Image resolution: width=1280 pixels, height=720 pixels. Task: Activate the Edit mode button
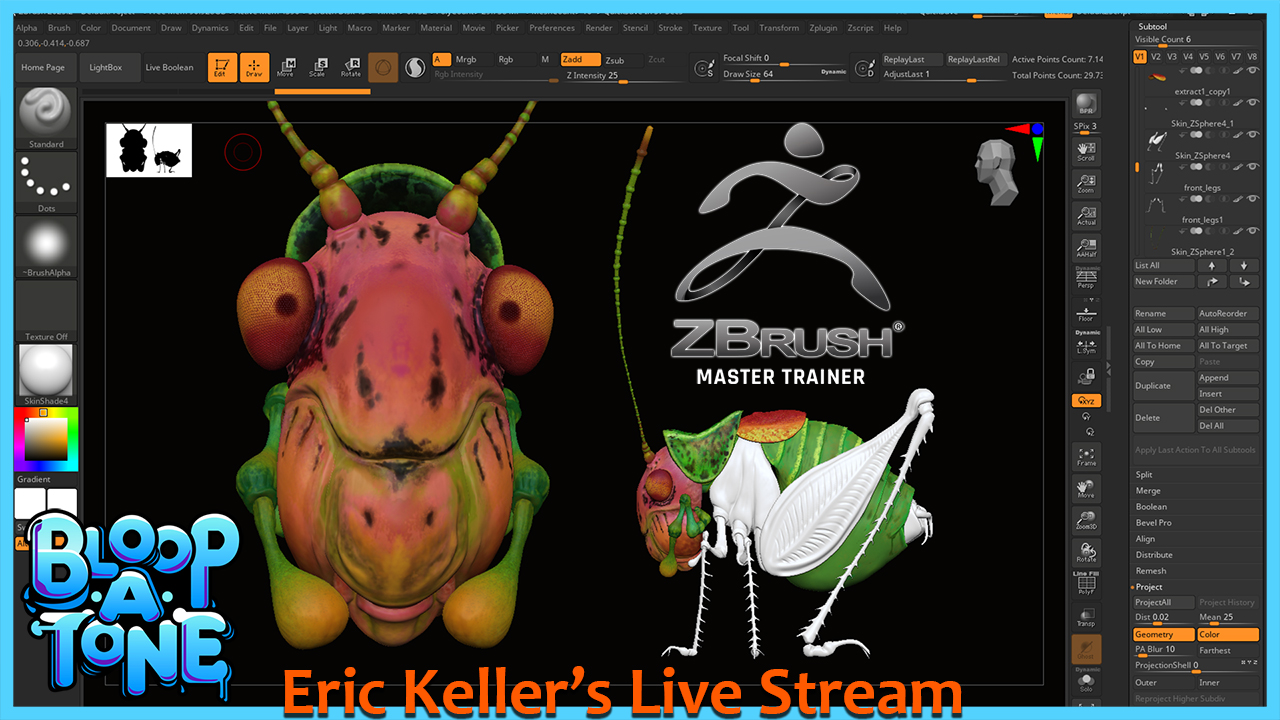pyautogui.click(x=223, y=68)
